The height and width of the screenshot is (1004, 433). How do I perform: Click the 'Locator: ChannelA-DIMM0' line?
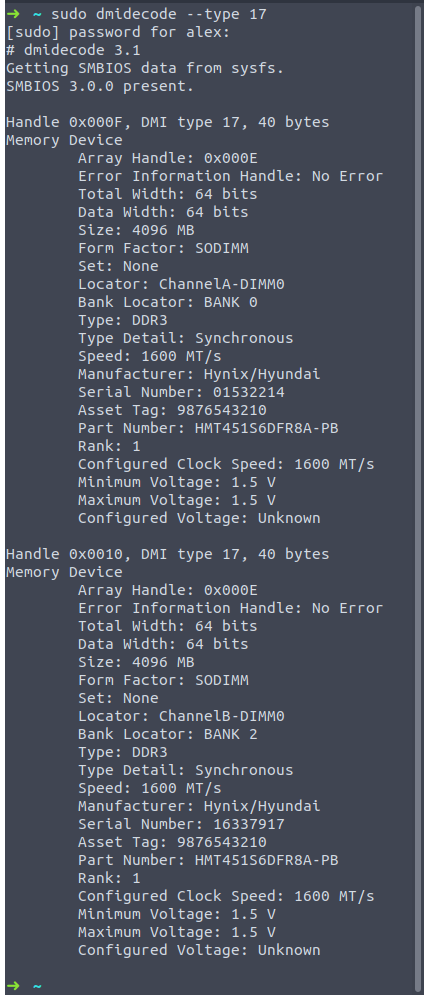pos(181,284)
